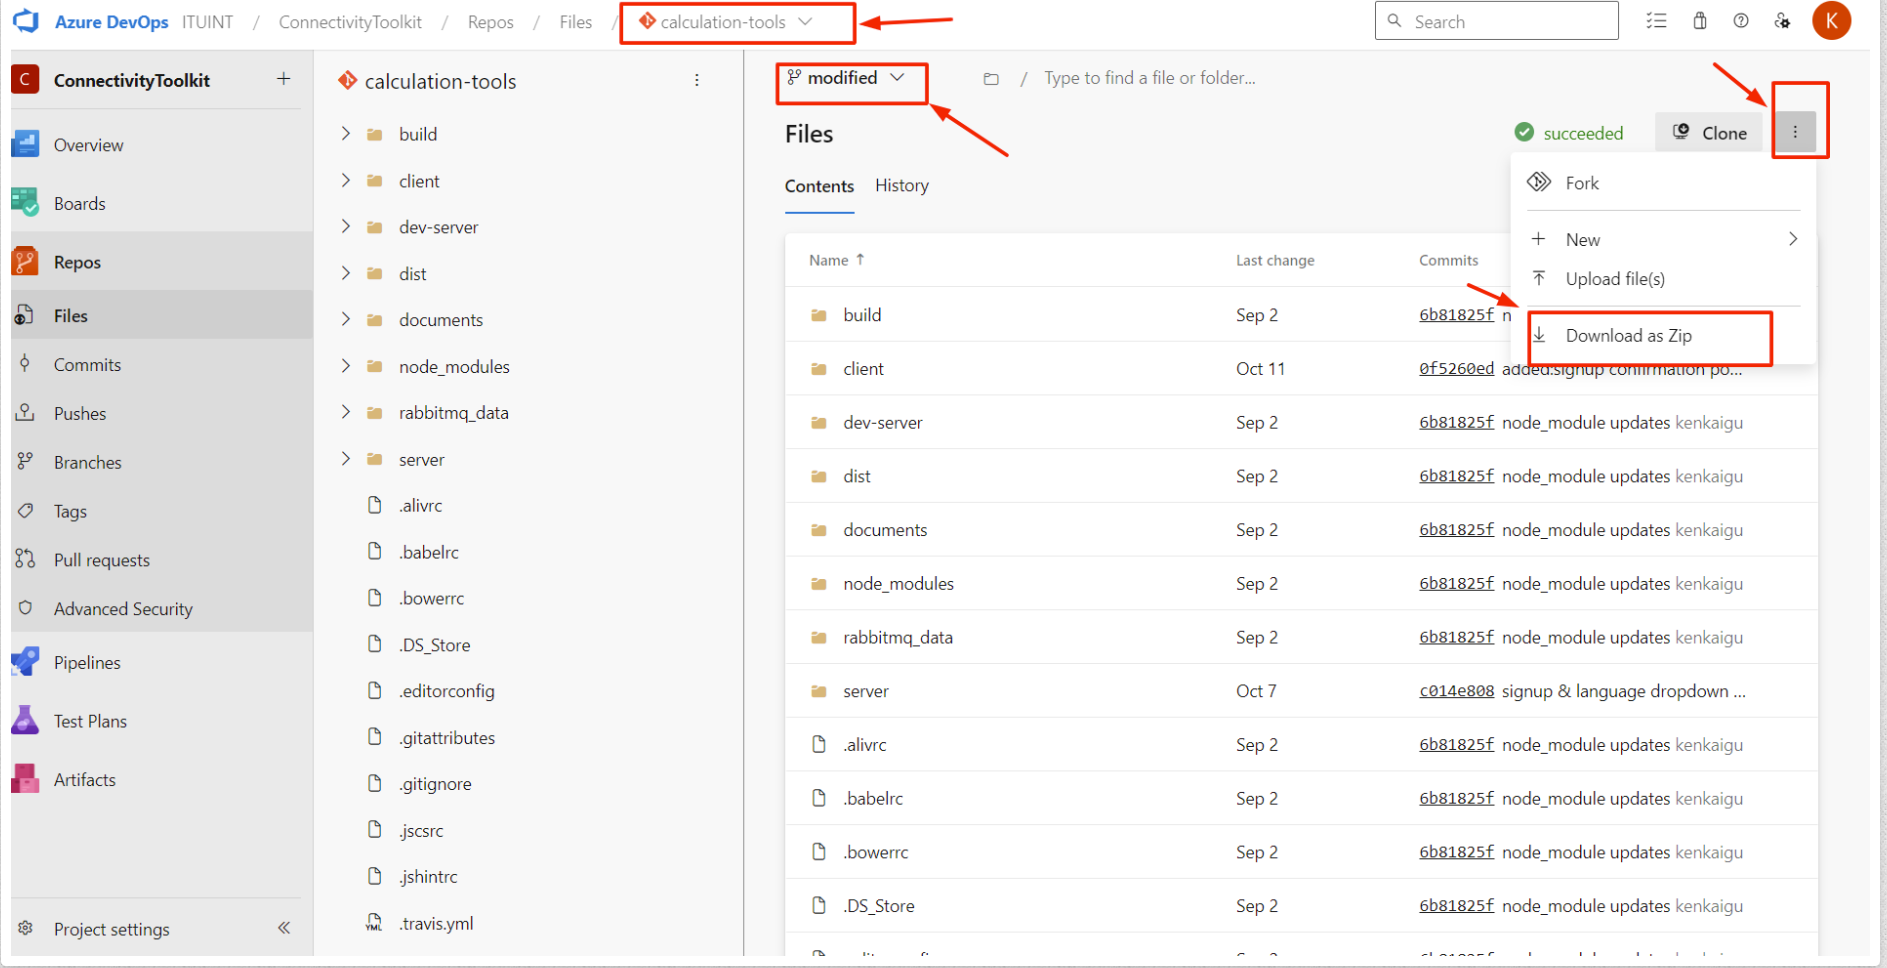Open the Marketplace bag icon
1887x968 pixels.
[x=1699, y=20]
